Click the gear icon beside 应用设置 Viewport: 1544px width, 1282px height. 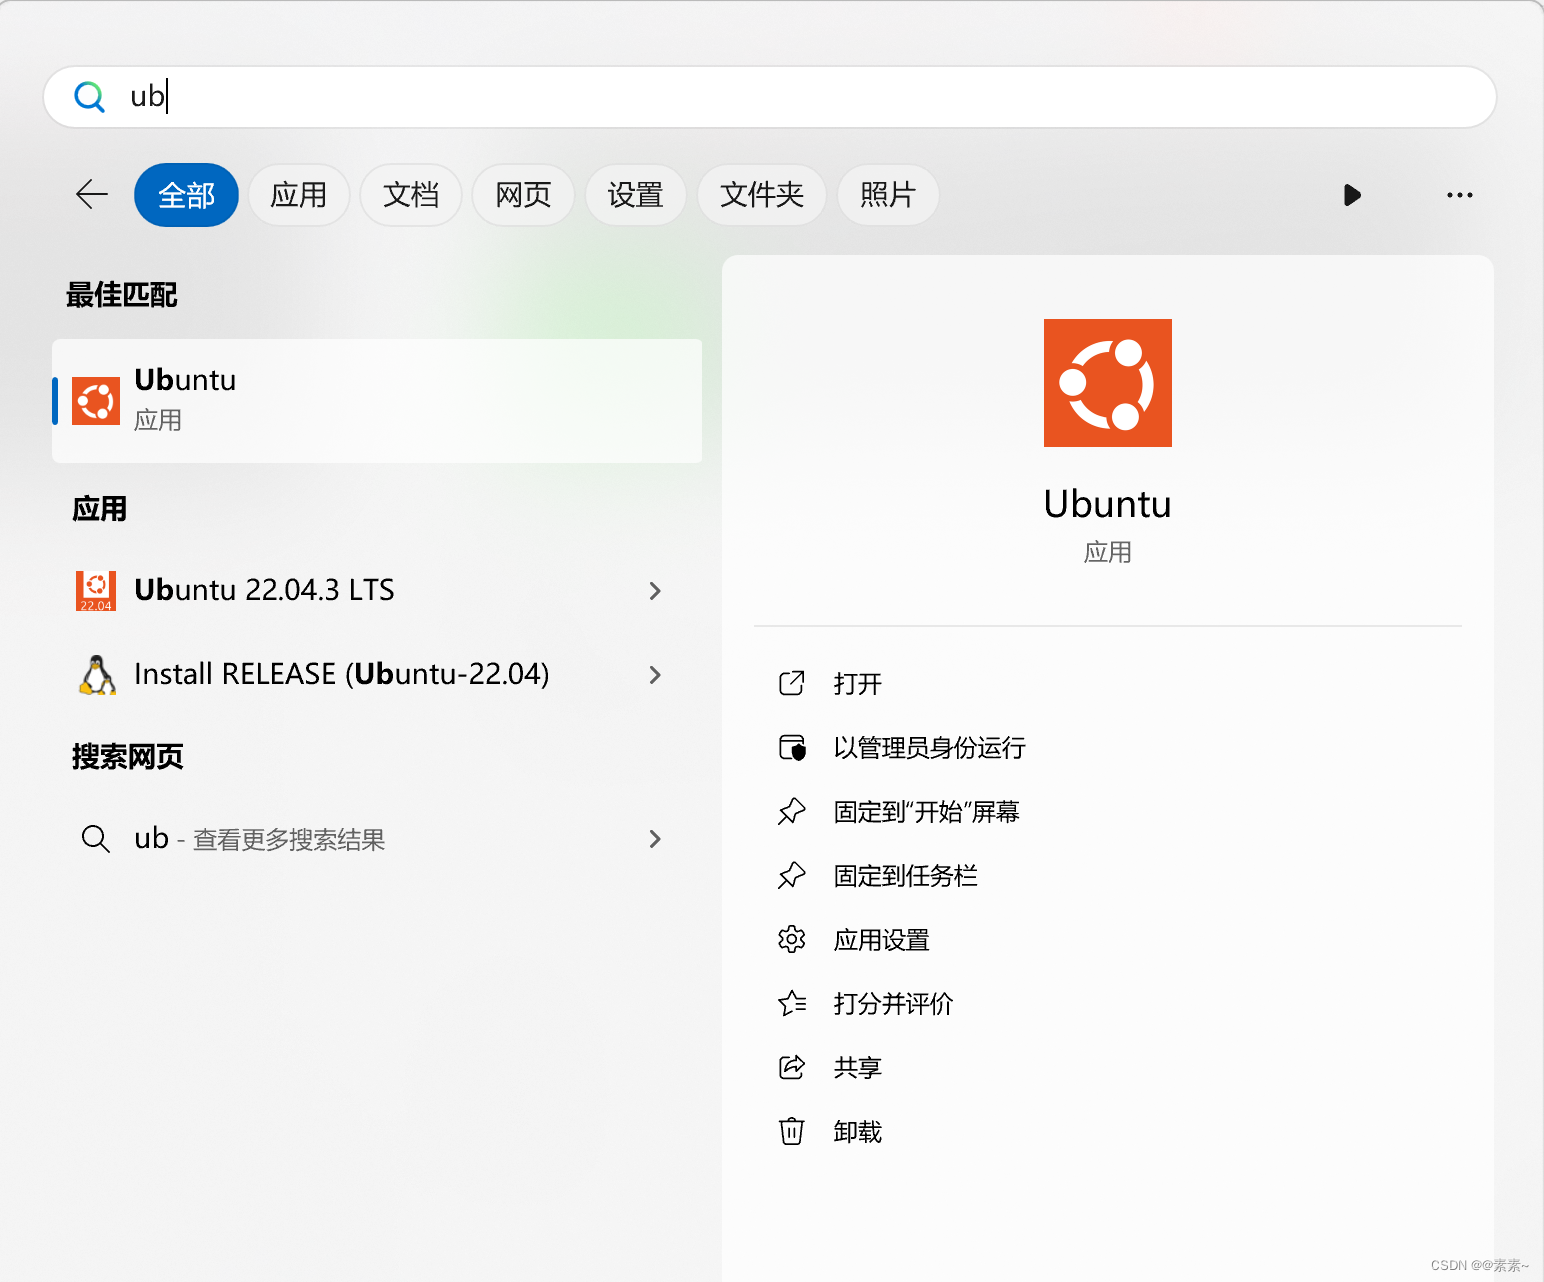pos(792,939)
